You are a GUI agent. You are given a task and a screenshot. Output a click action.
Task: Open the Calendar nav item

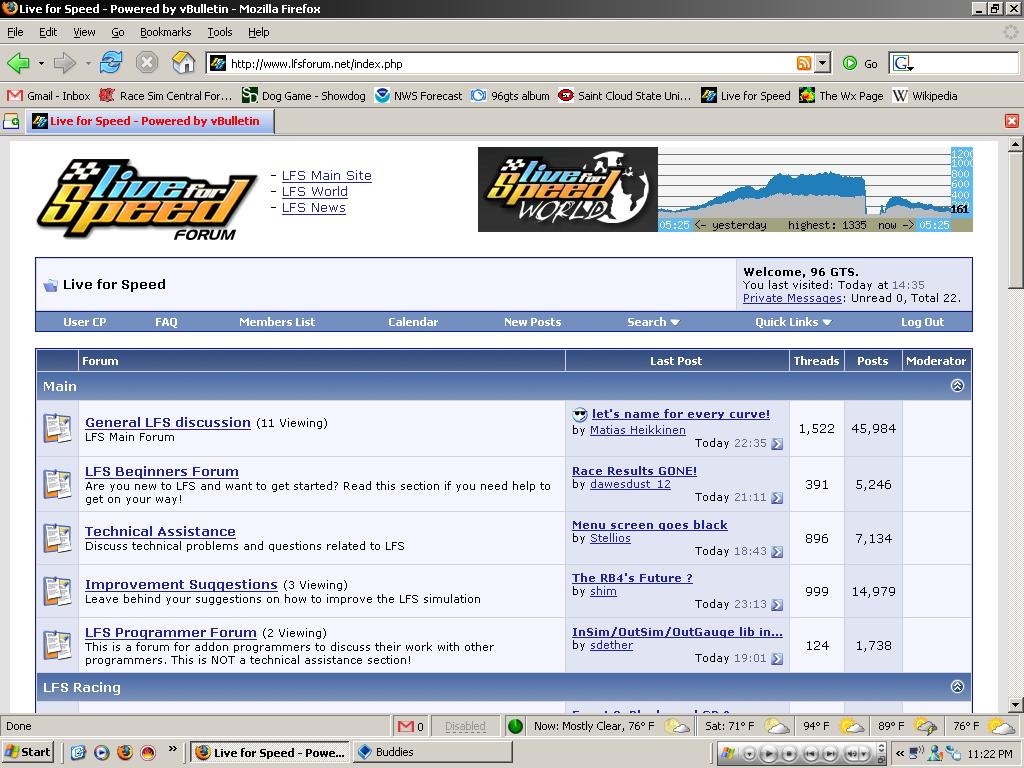[413, 322]
